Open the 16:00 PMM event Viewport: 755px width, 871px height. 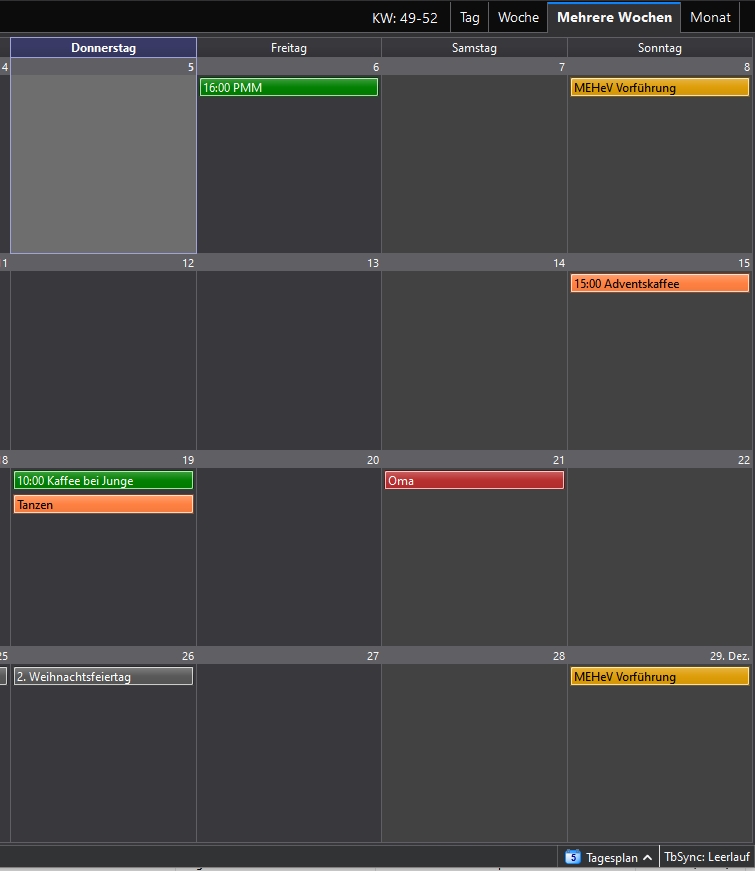289,87
